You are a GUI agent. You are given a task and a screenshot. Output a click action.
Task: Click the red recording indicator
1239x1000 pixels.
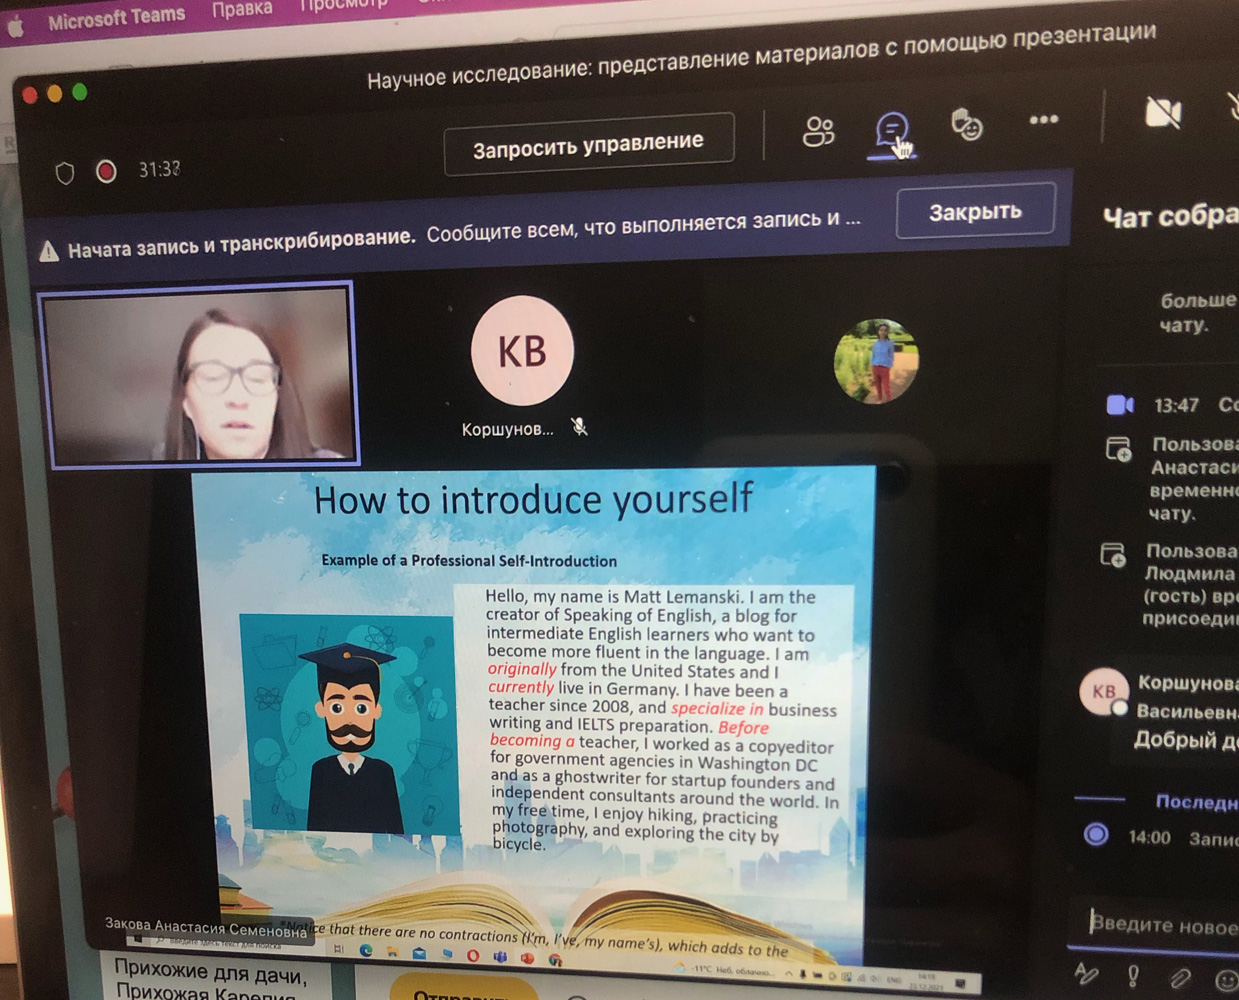(x=106, y=172)
